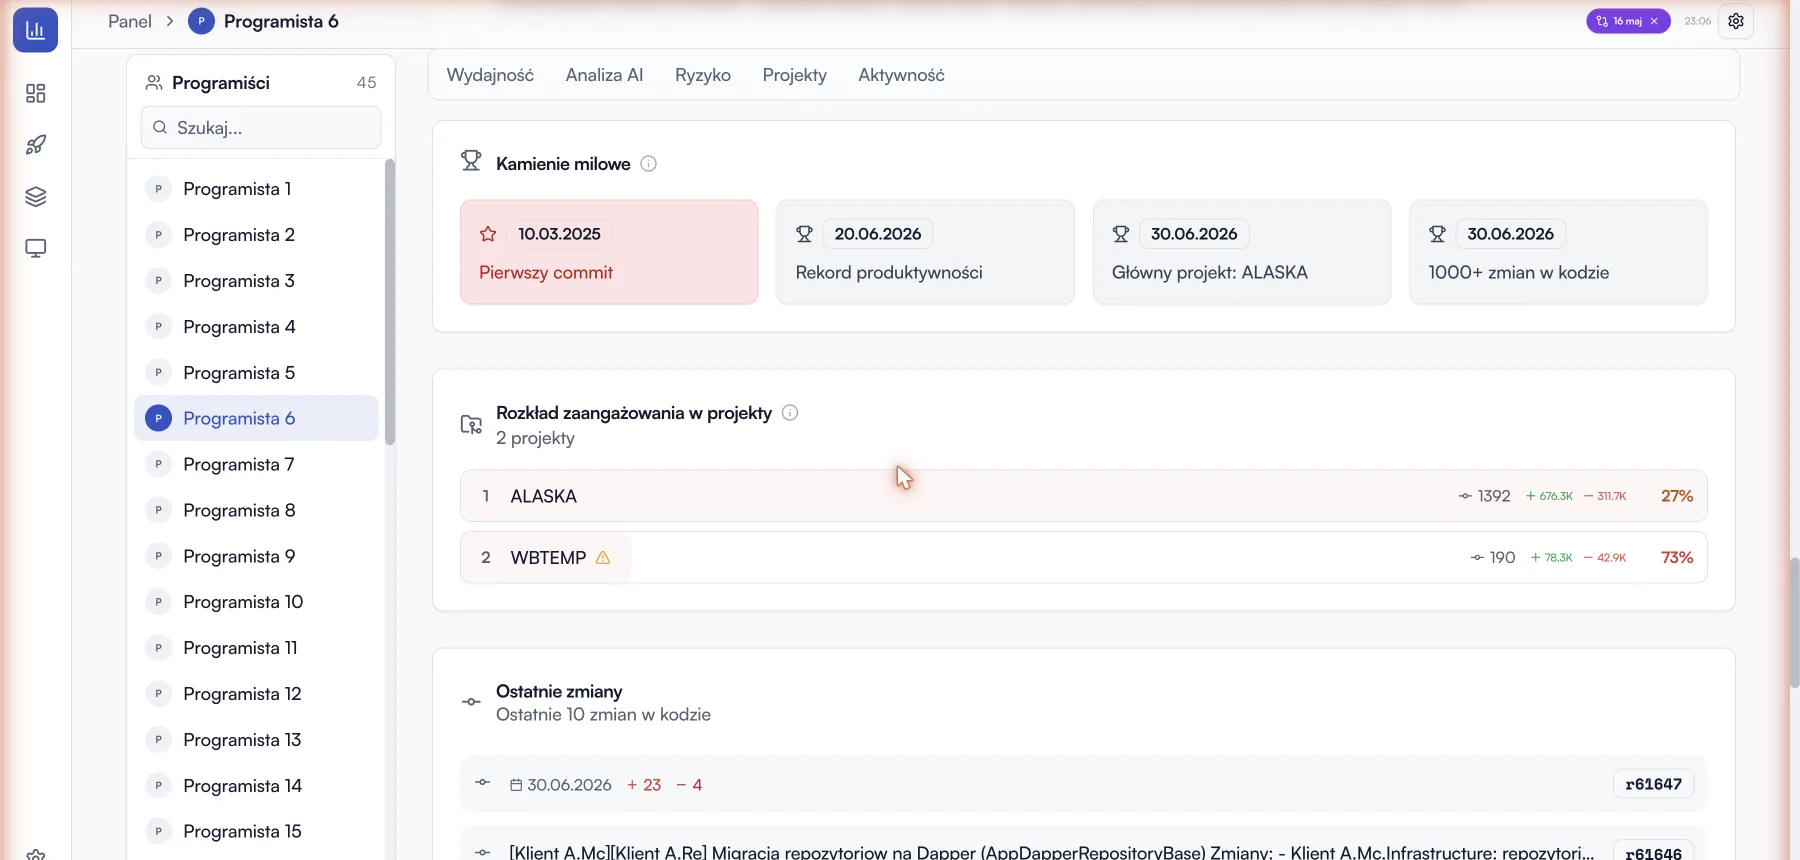Click the star icon on Pierwszy commit card
This screenshot has height=860, width=1800.
point(488,234)
